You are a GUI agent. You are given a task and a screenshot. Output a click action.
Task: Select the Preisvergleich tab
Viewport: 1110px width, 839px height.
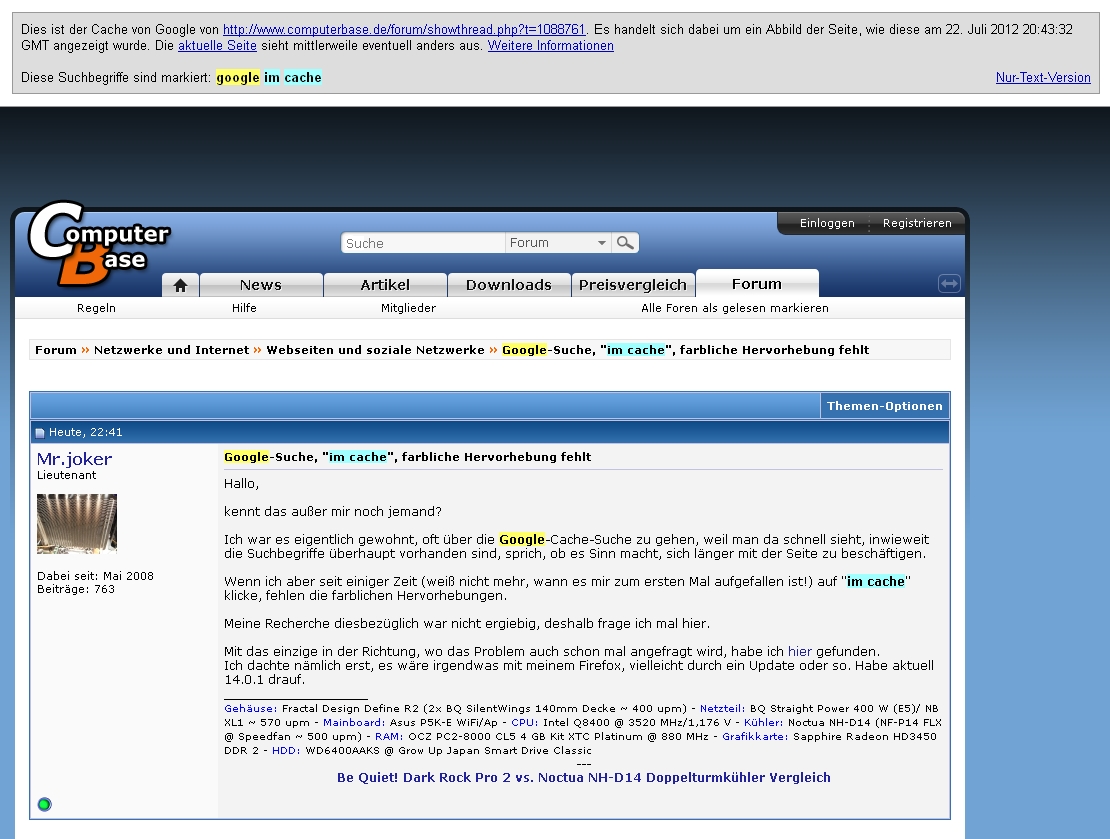(633, 285)
